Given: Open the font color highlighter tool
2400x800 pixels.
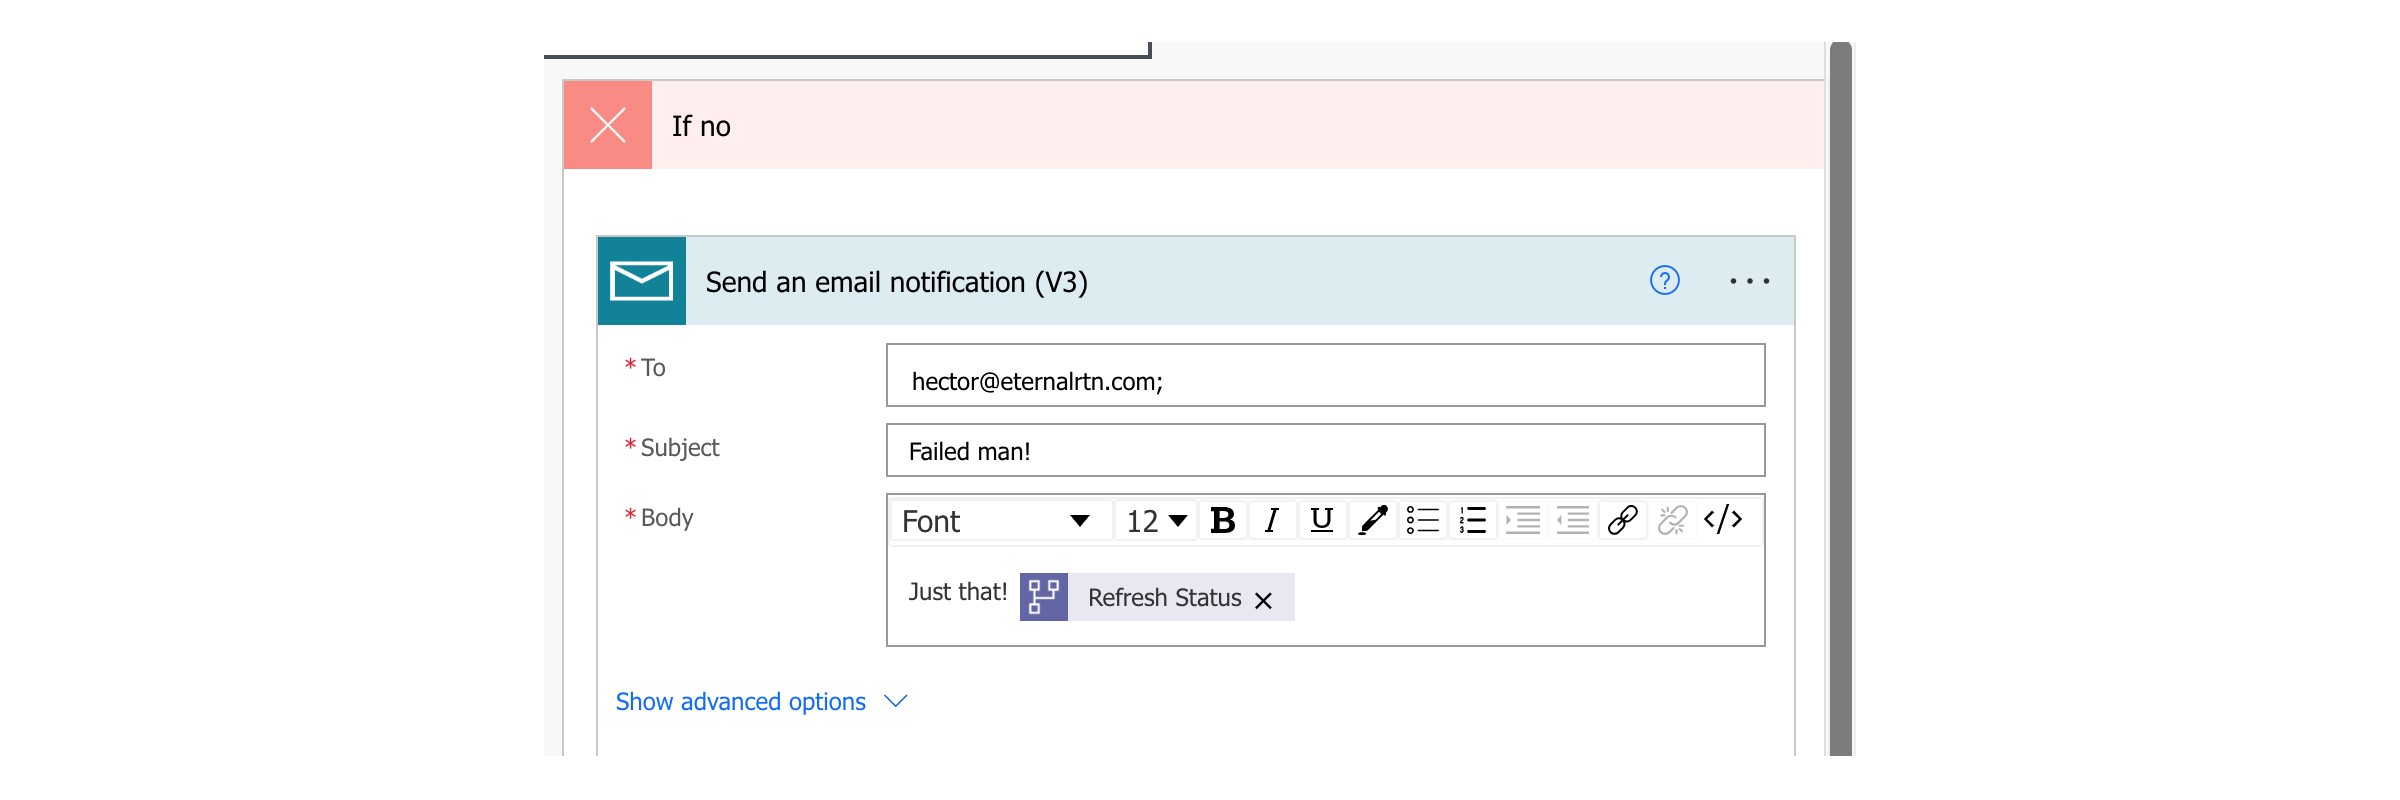Looking at the screenshot, I should [1372, 520].
